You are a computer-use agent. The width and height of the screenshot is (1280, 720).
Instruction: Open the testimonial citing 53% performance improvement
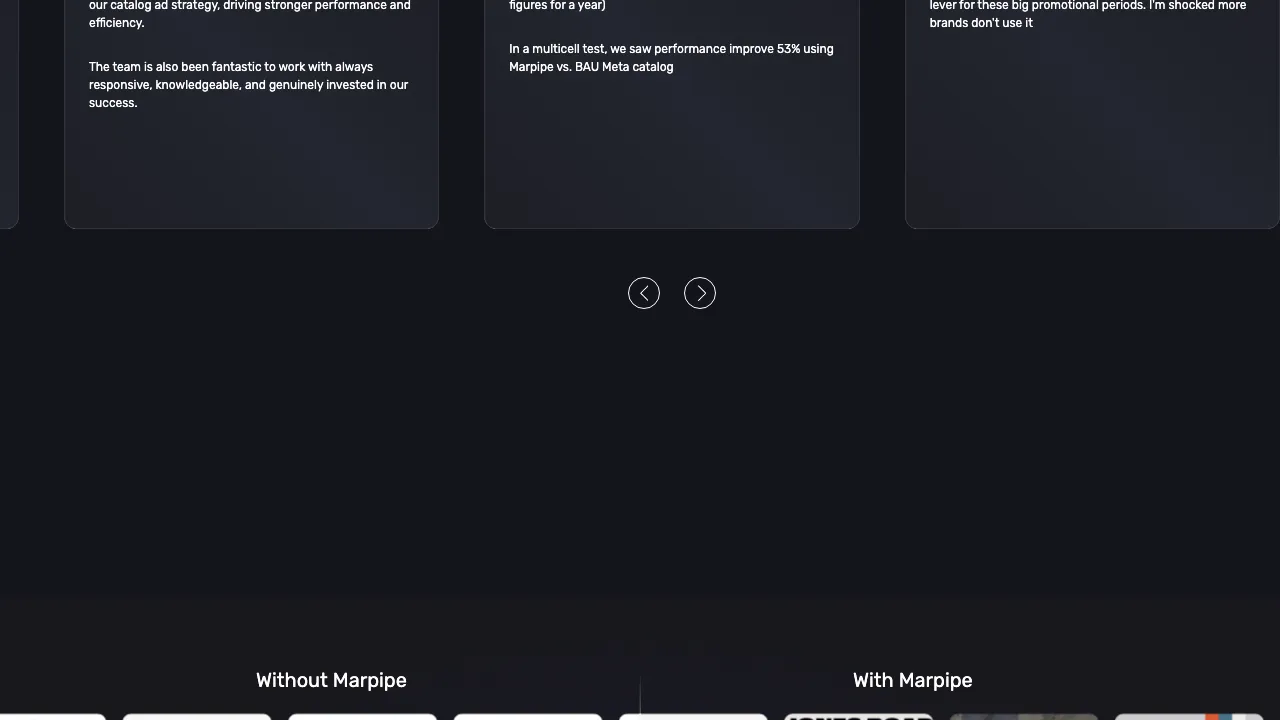[671, 57]
